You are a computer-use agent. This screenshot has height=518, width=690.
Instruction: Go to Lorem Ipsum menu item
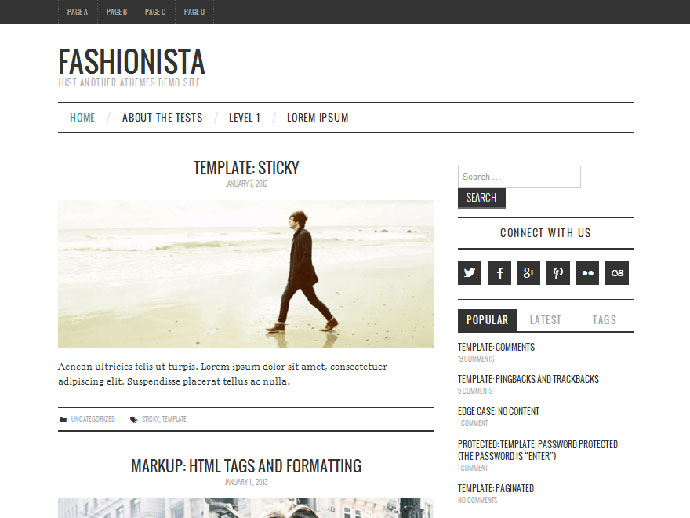pyautogui.click(x=318, y=118)
